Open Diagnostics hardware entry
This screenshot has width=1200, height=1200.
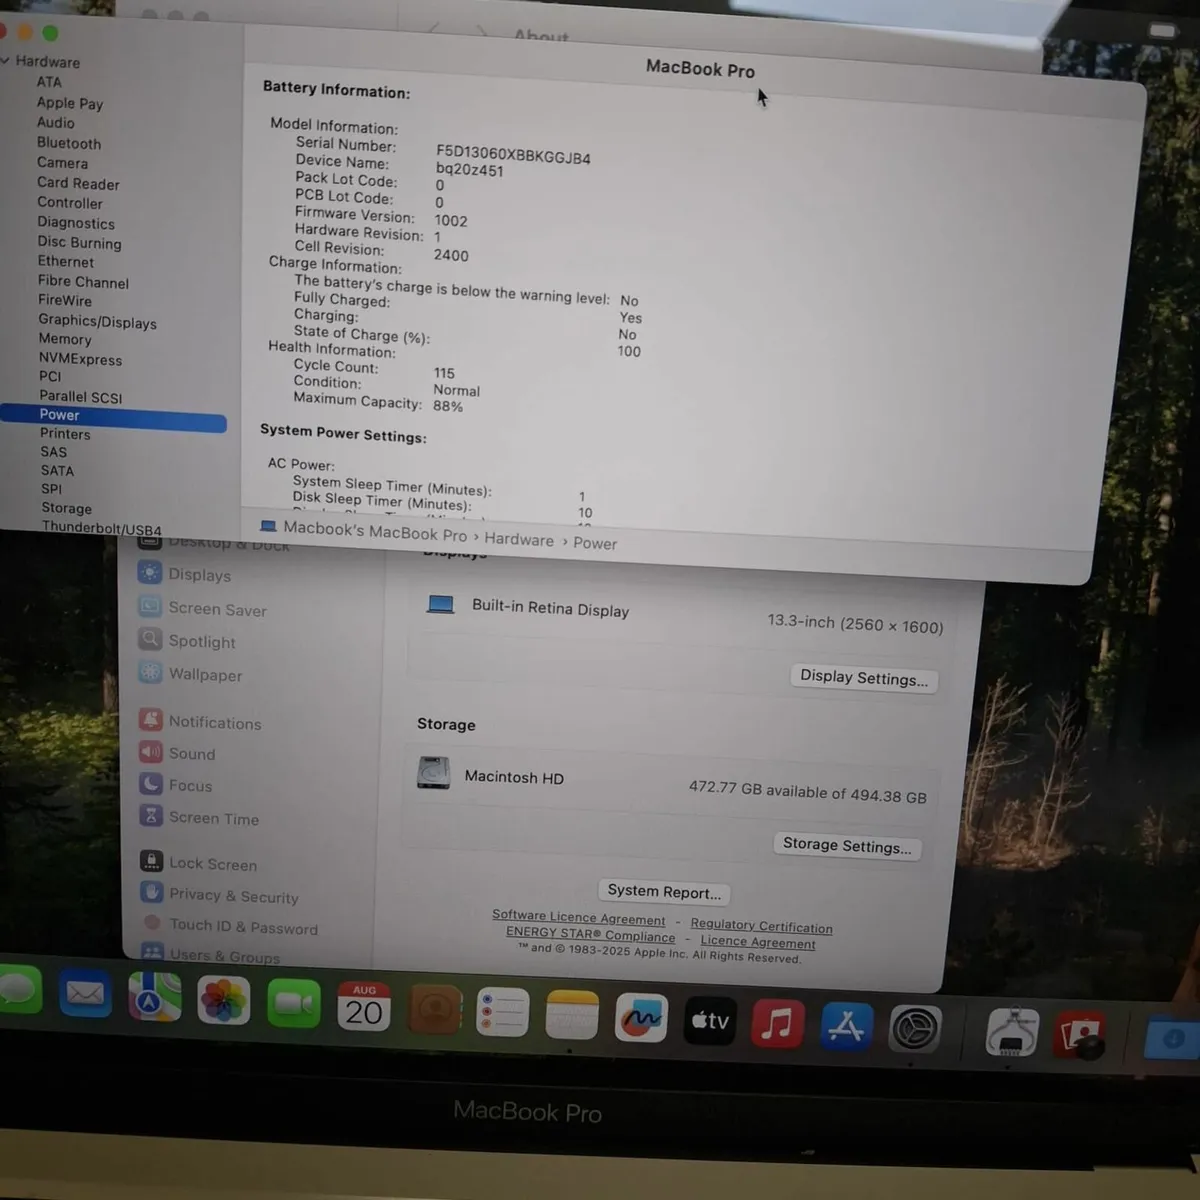pyautogui.click(x=76, y=223)
